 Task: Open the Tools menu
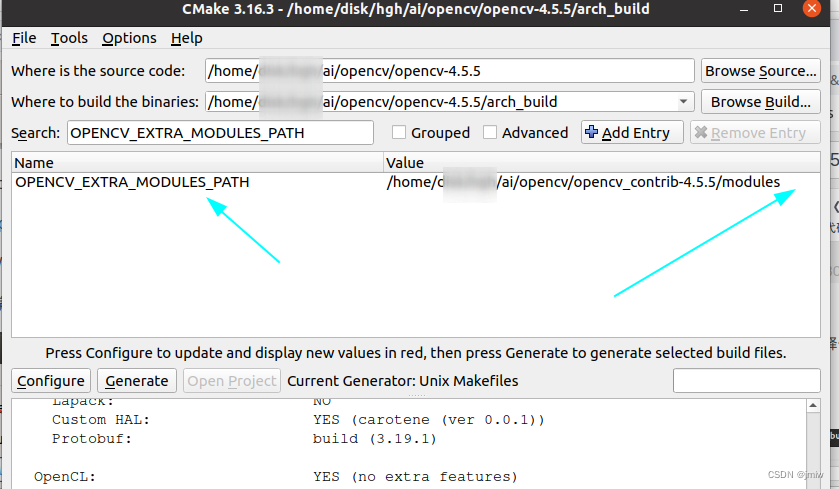pos(69,38)
